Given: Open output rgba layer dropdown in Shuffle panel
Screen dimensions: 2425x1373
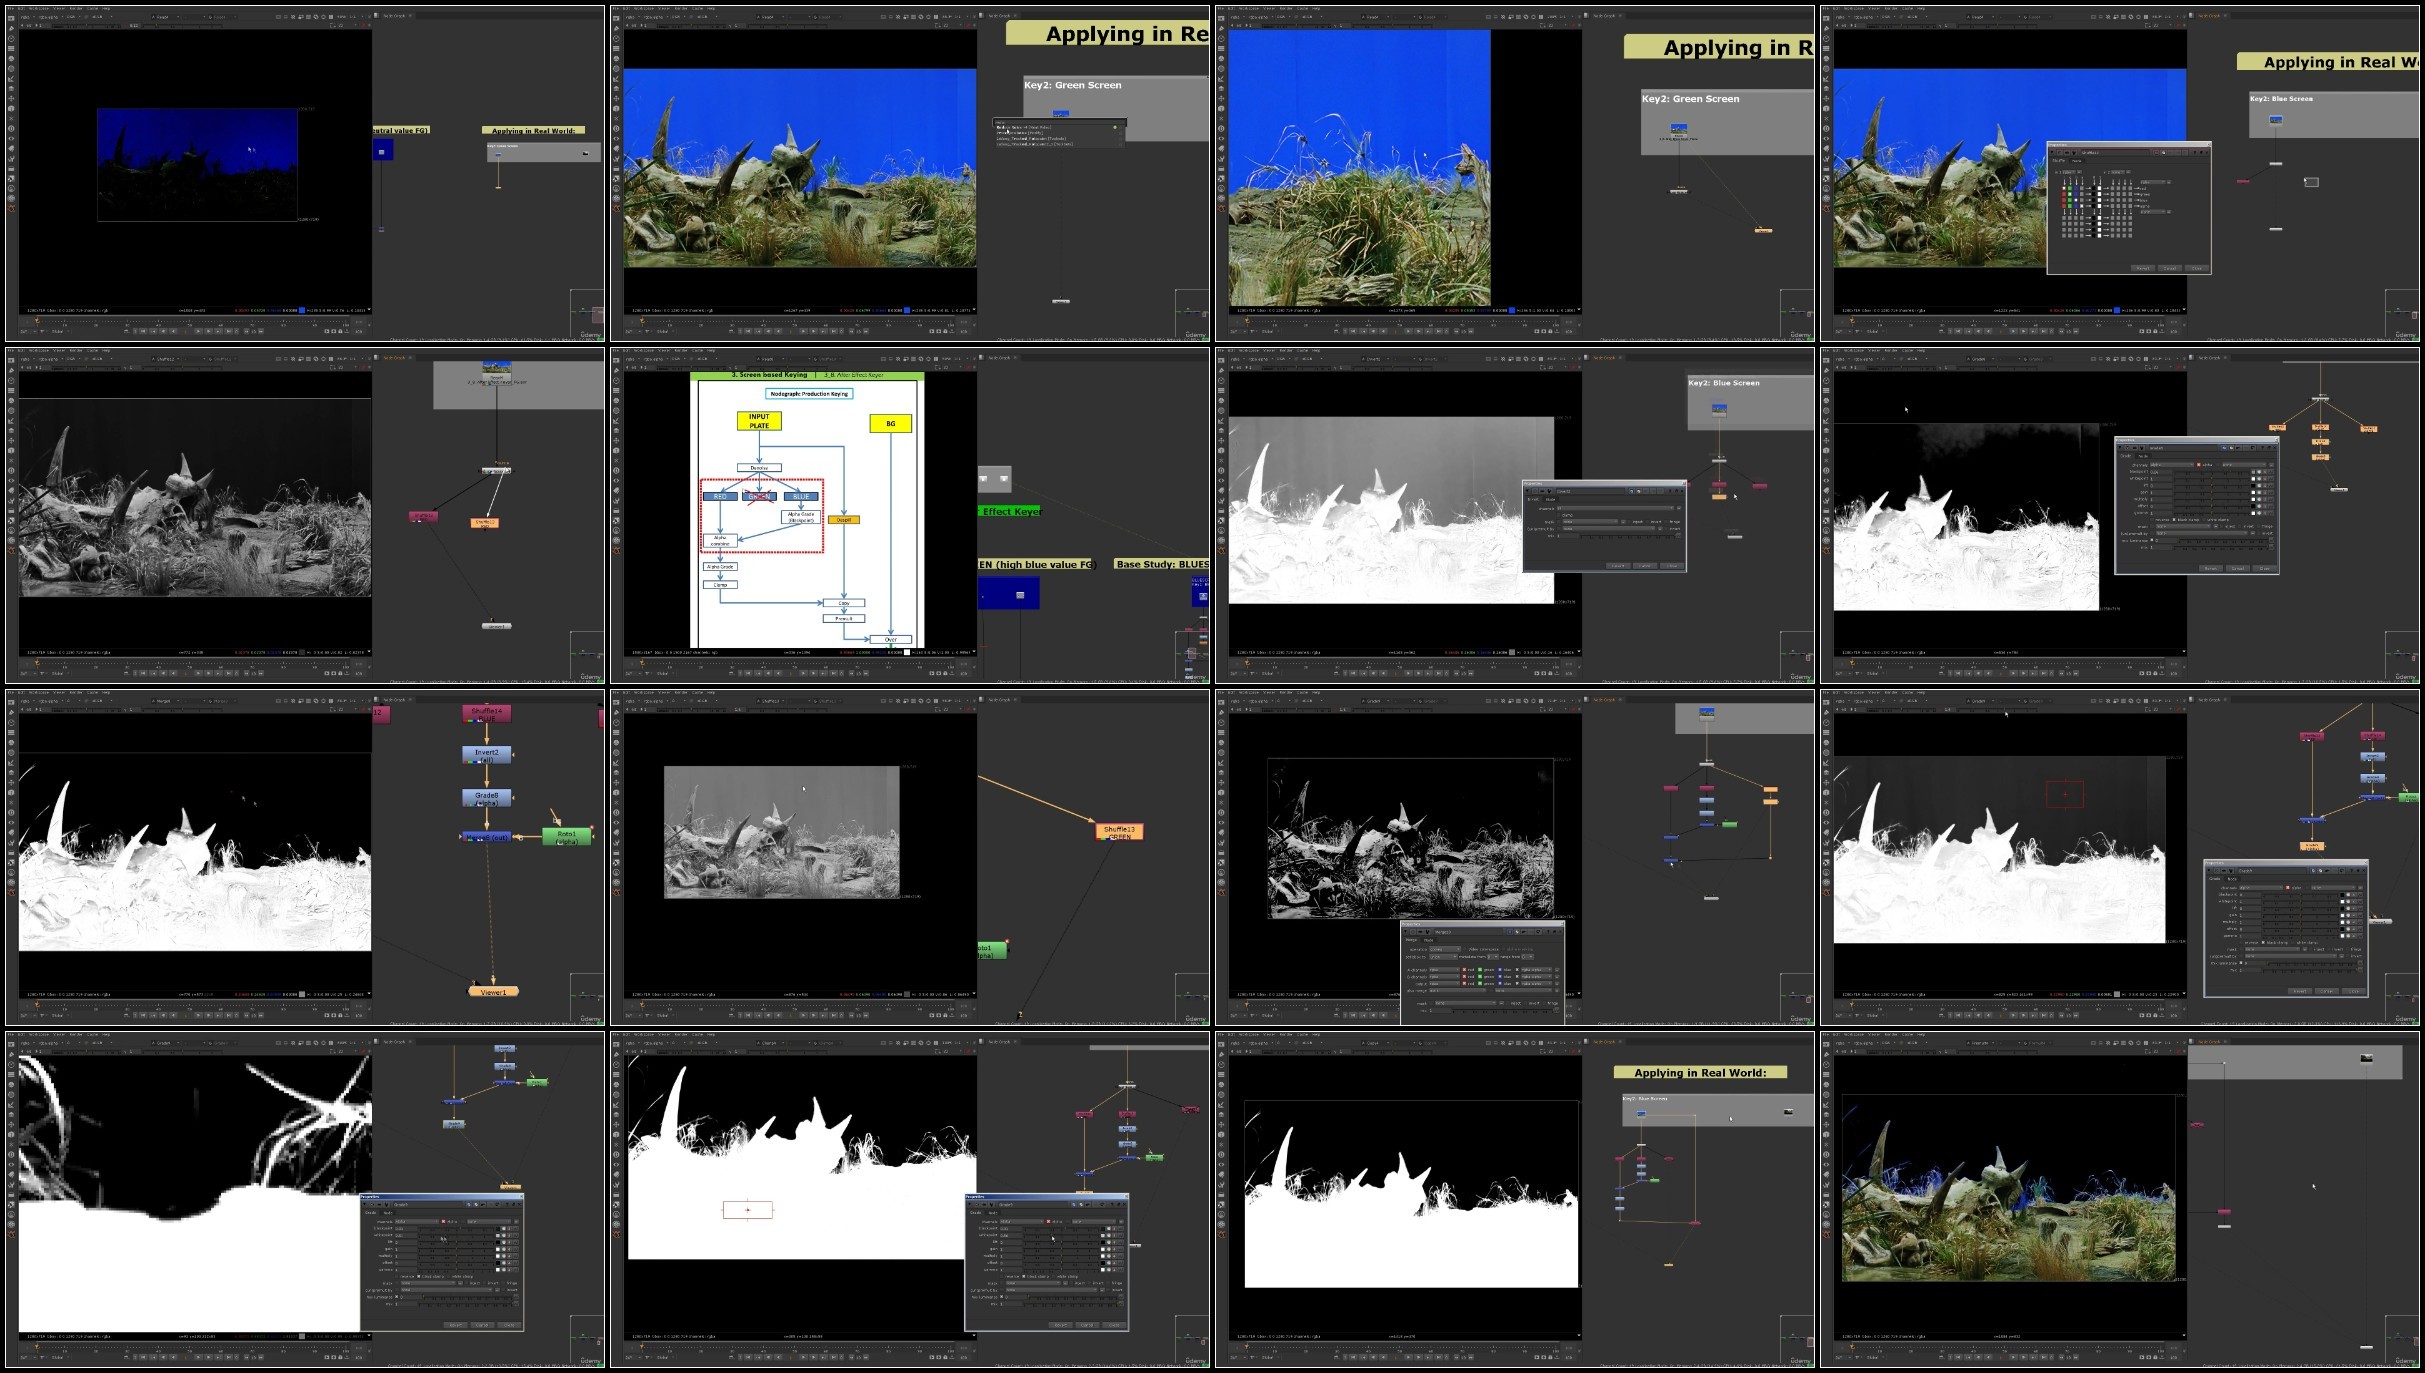Looking at the screenshot, I should click(2153, 182).
